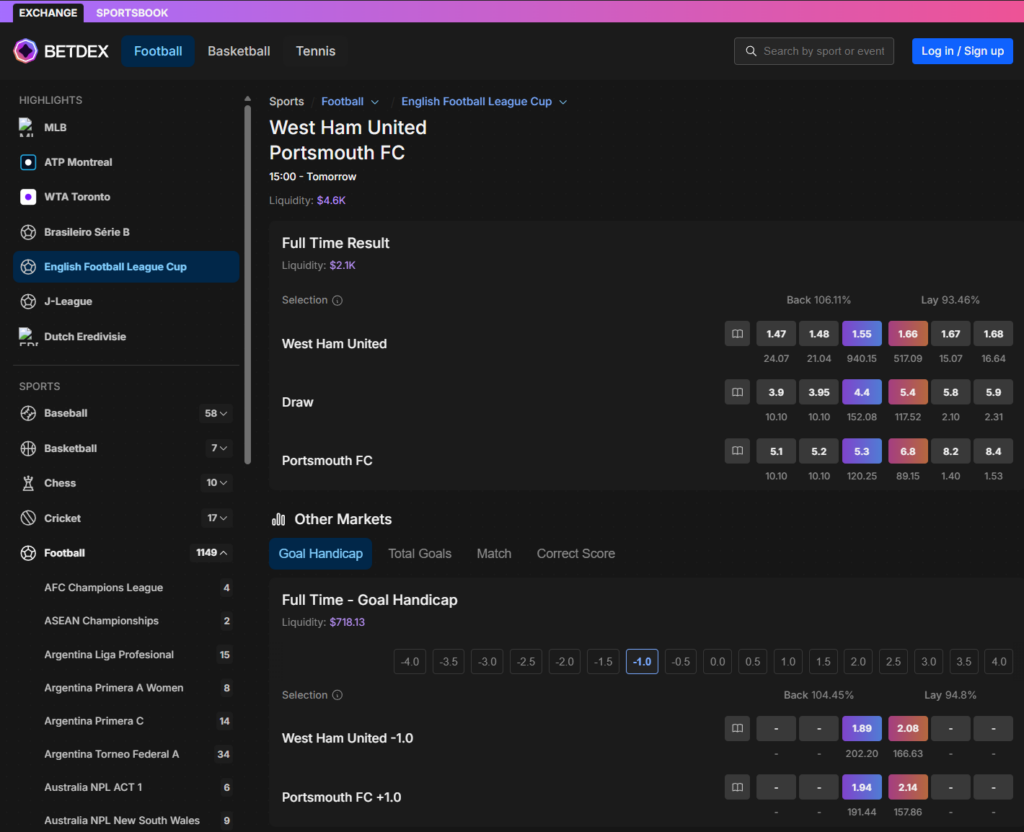Open the Basketball main navigation tab
Screen dimensions: 1024x832
click(x=239, y=51)
